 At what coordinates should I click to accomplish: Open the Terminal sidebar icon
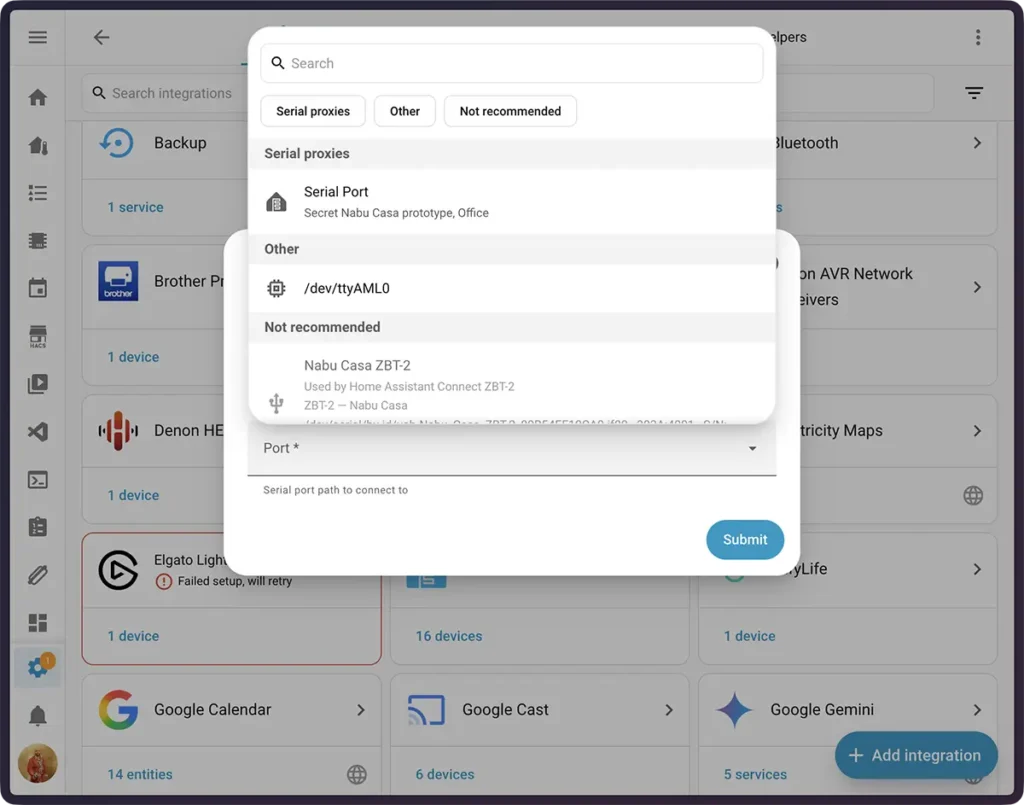(x=37, y=480)
